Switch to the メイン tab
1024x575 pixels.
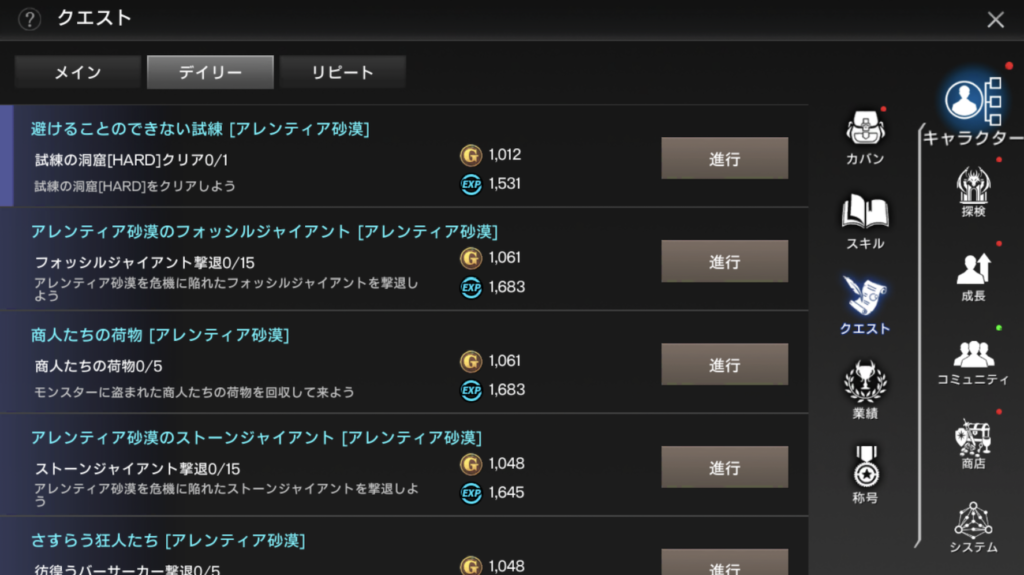pos(78,72)
